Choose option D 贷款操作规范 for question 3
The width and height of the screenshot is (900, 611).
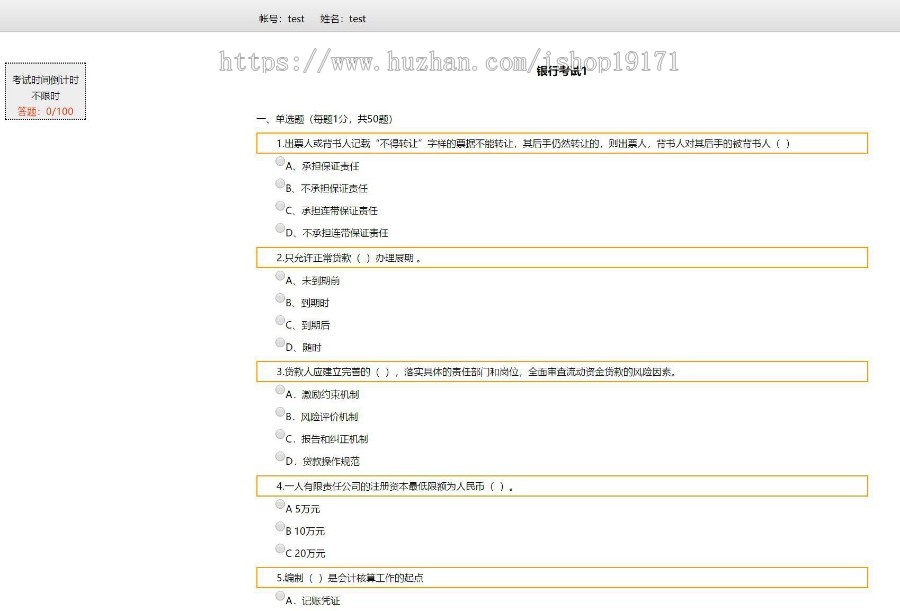pyautogui.click(x=279, y=455)
